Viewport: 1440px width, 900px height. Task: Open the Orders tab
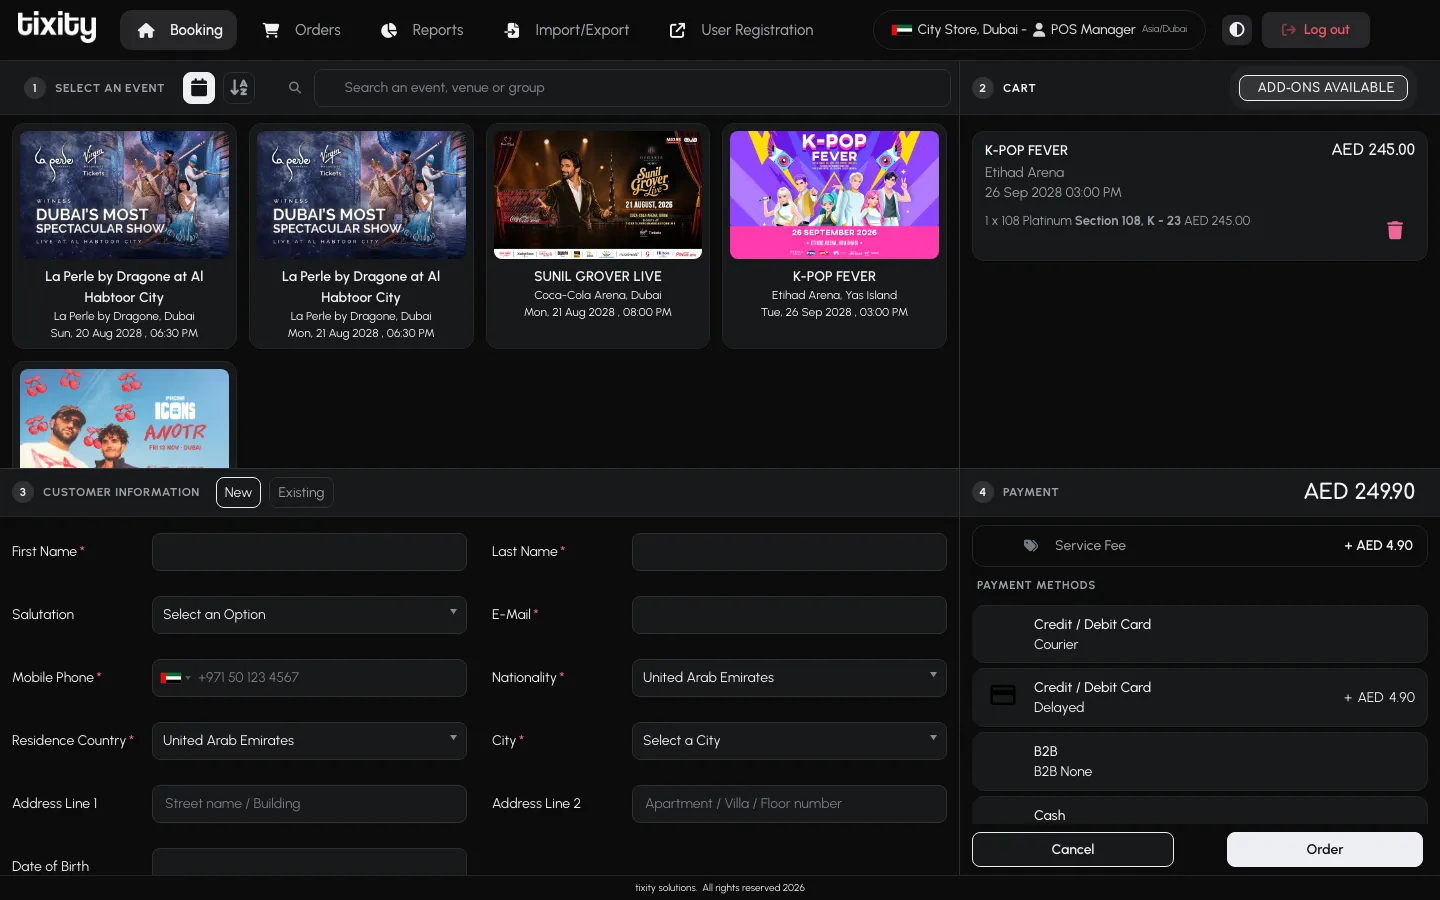pos(301,30)
